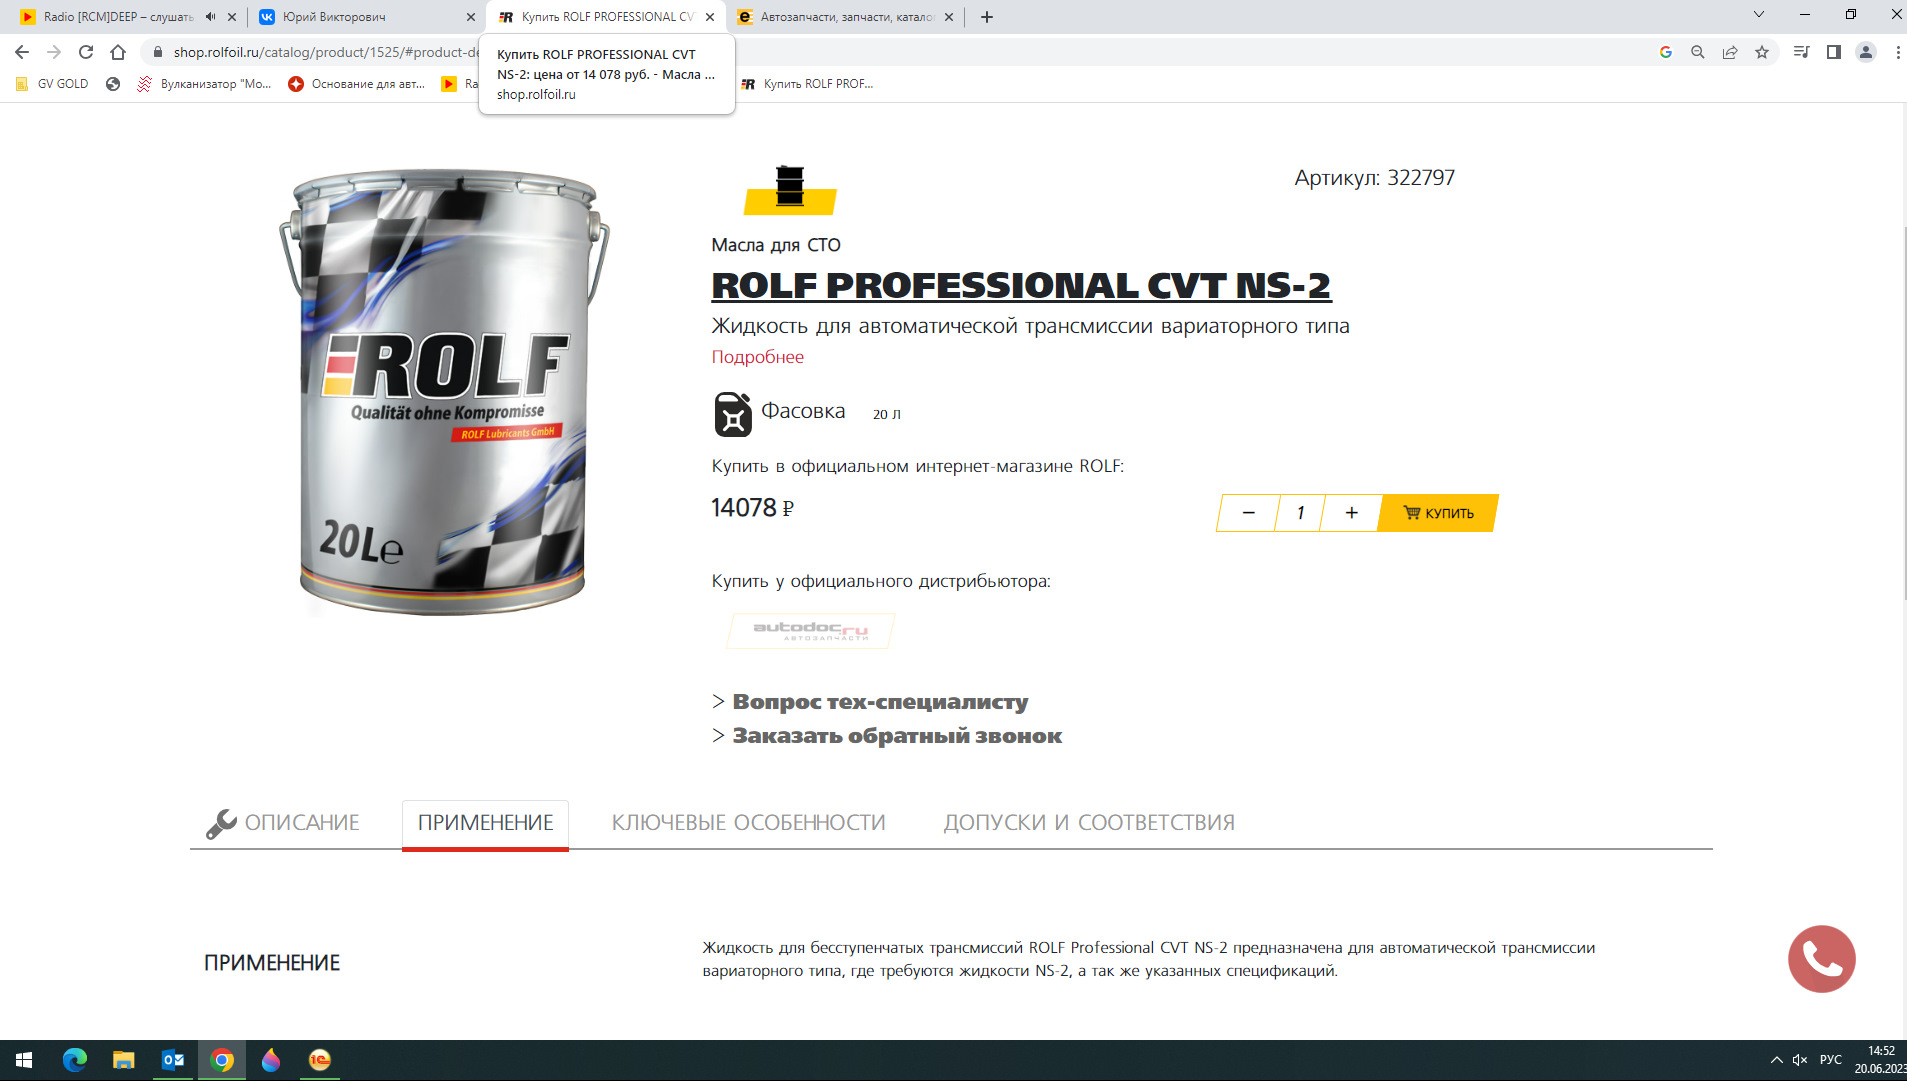Add product to cart with КУПИТЬ

[x=1438, y=513]
